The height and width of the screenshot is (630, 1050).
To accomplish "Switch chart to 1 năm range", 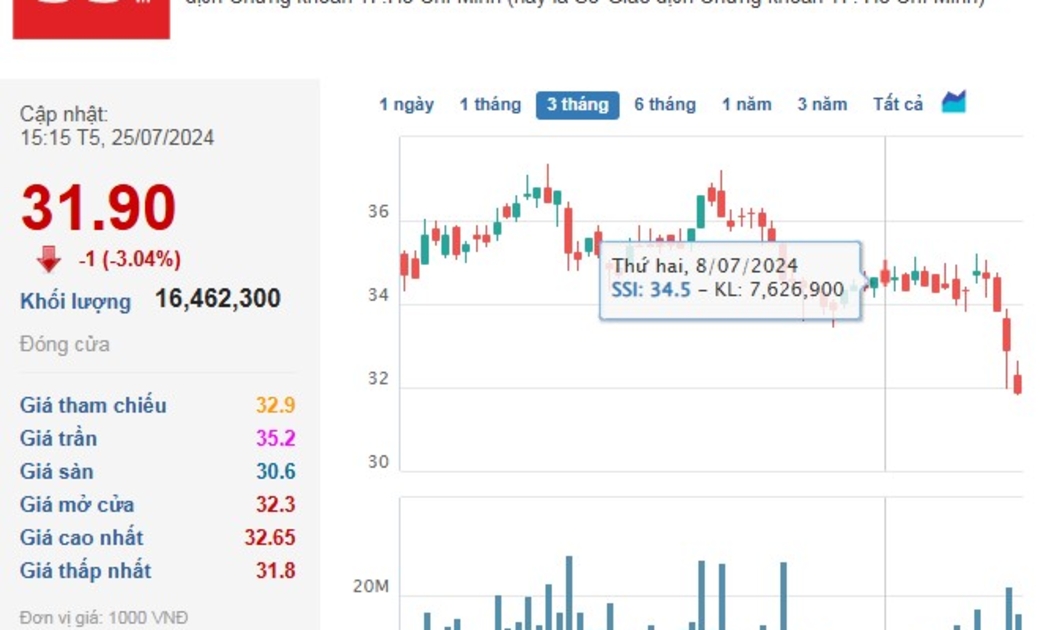I will point(746,104).
